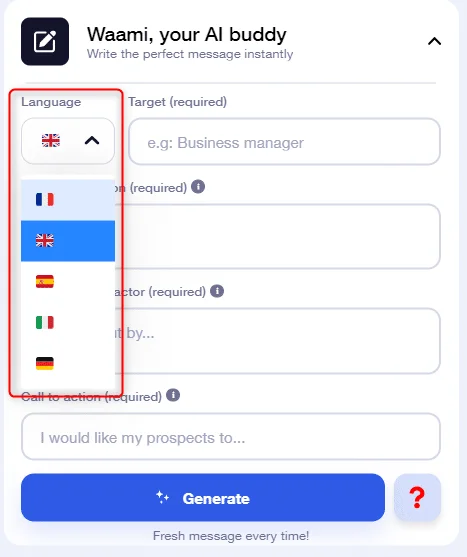The height and width of the screenshot is (557, 467).
Task: Choose the Spanish flag option
Action: 68,282
